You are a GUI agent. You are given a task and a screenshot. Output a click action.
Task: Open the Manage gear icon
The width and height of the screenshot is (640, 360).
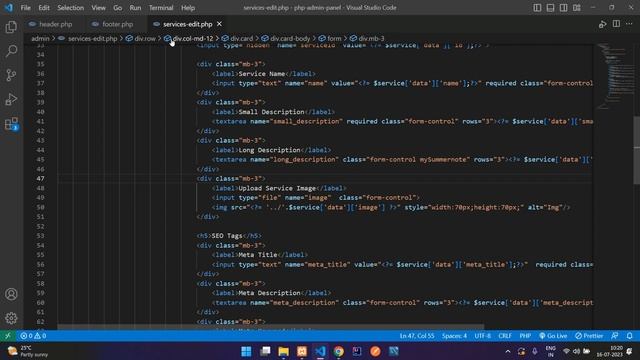(x=11, y=318)
